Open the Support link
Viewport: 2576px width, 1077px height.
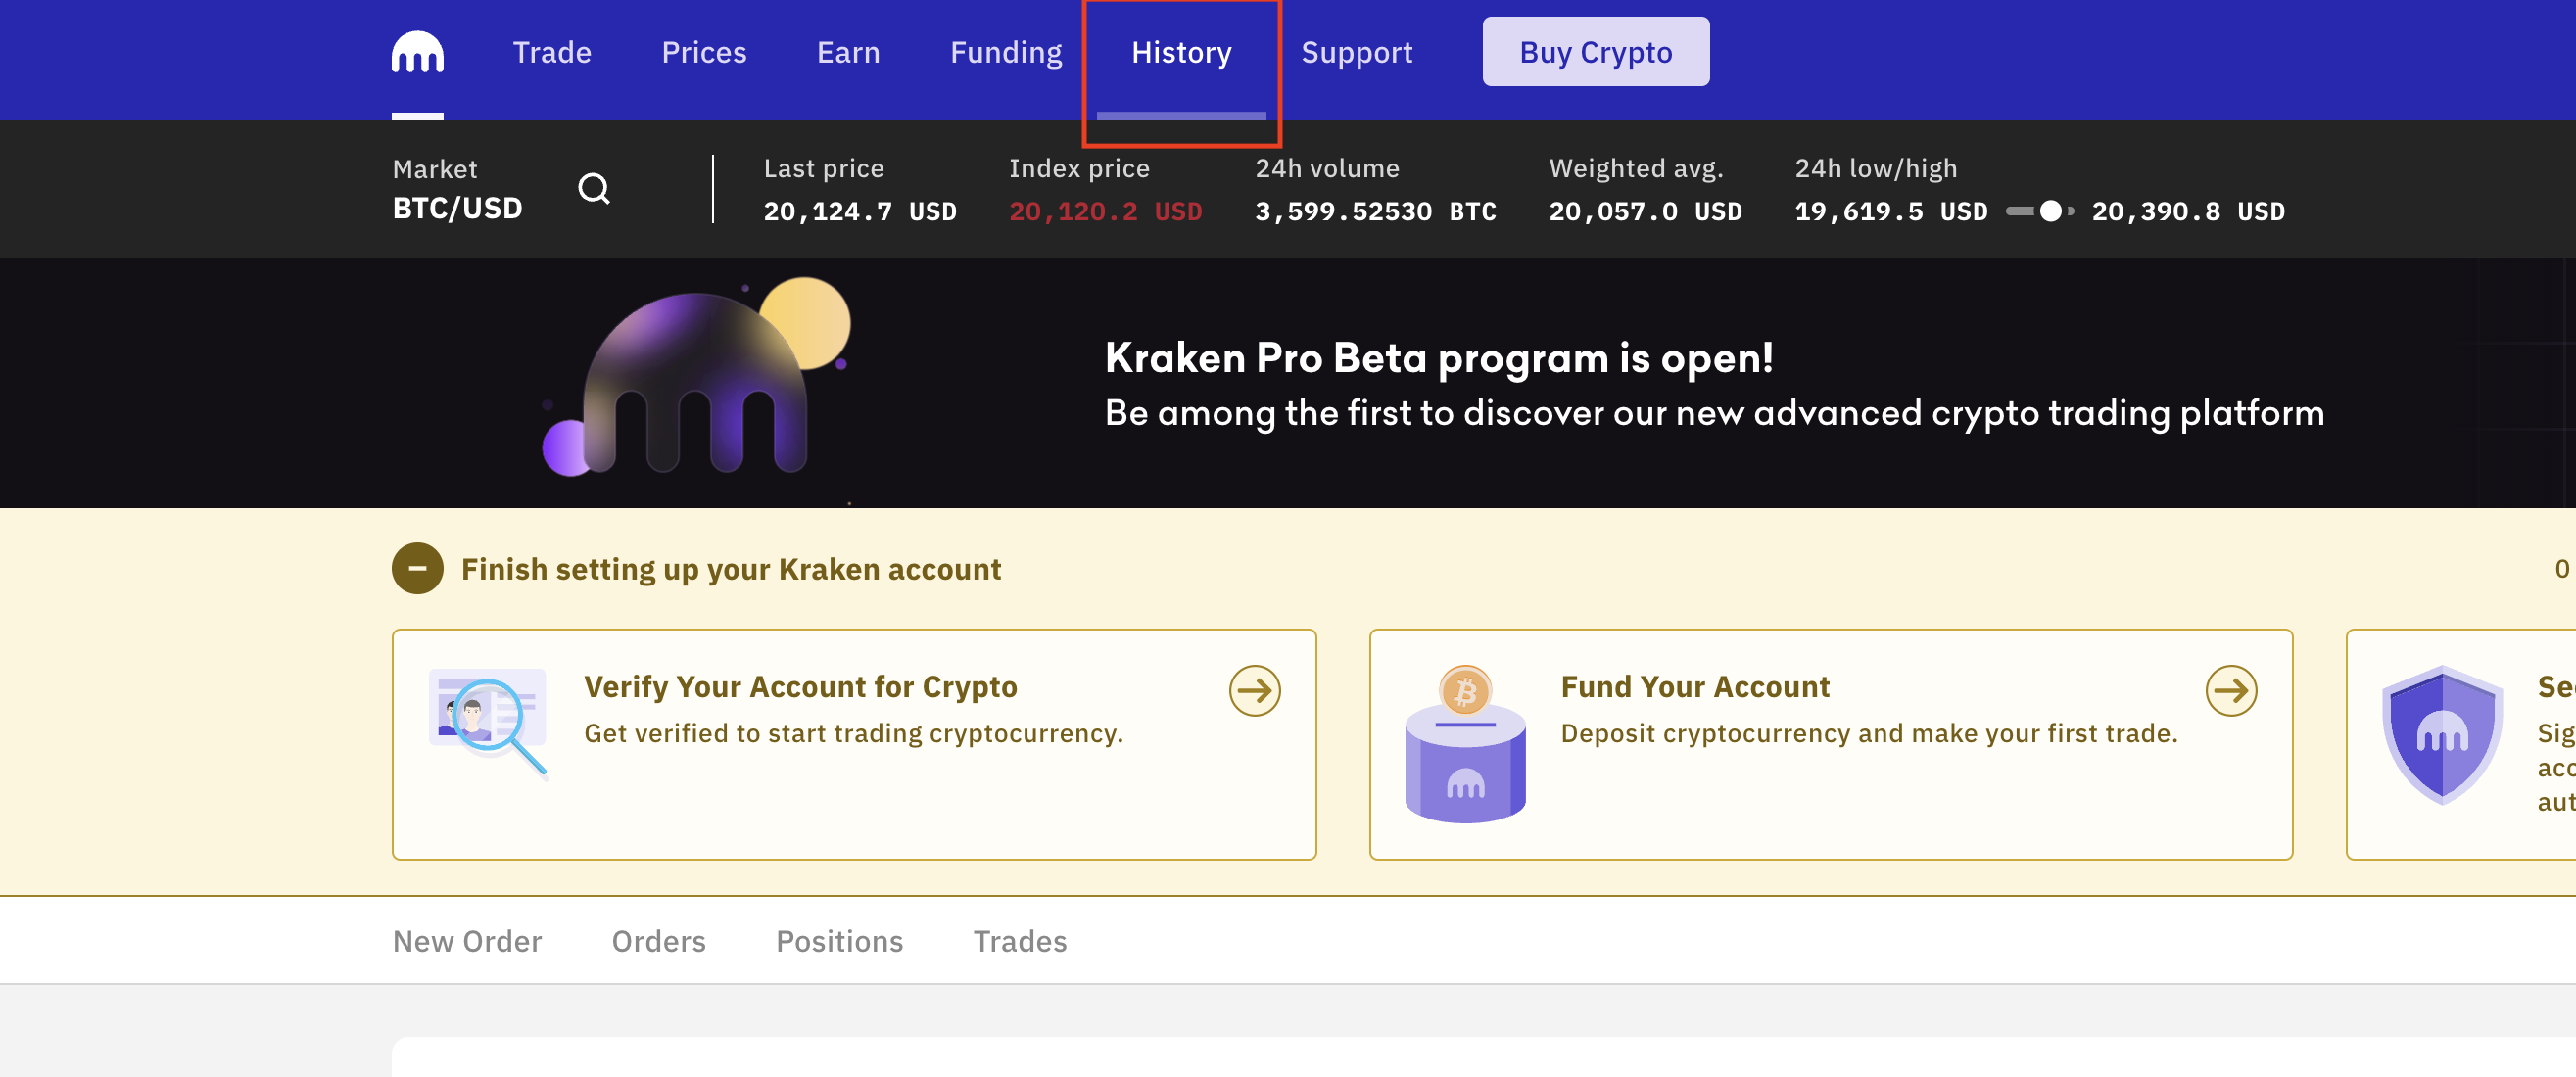(1357, 52)
